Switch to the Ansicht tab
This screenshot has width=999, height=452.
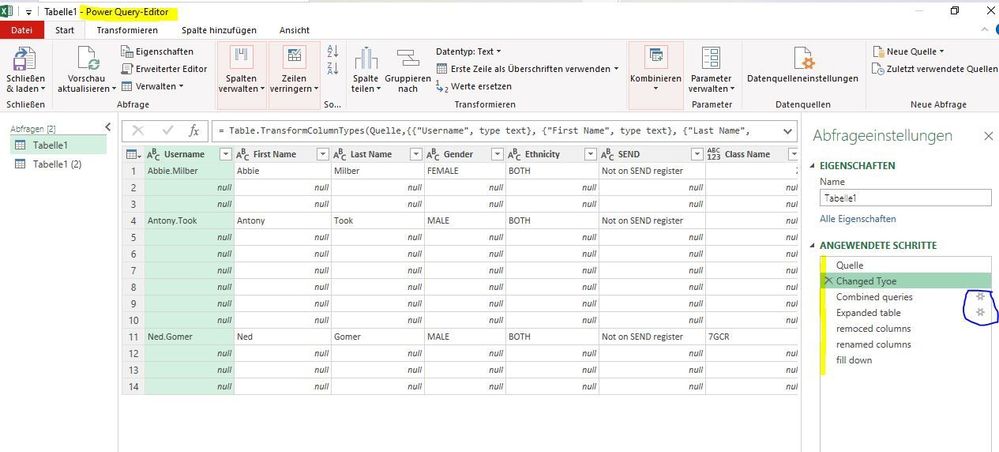[x=294, y=30]
